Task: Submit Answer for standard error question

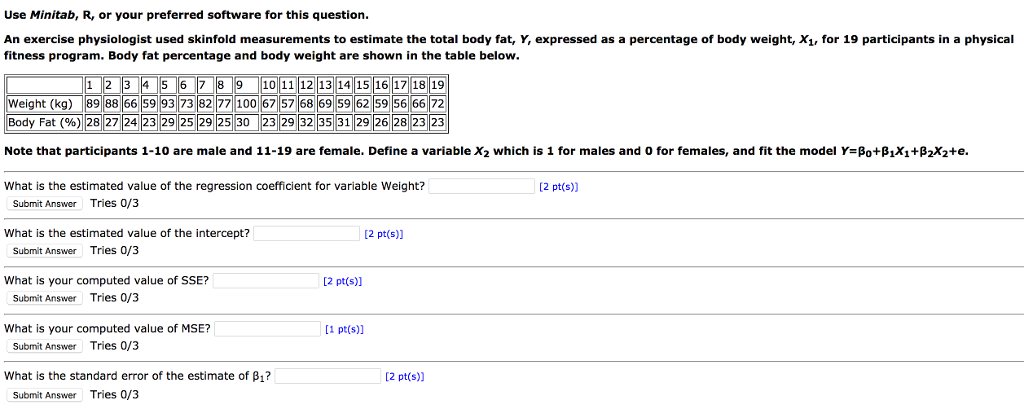Action: (45, 395)
